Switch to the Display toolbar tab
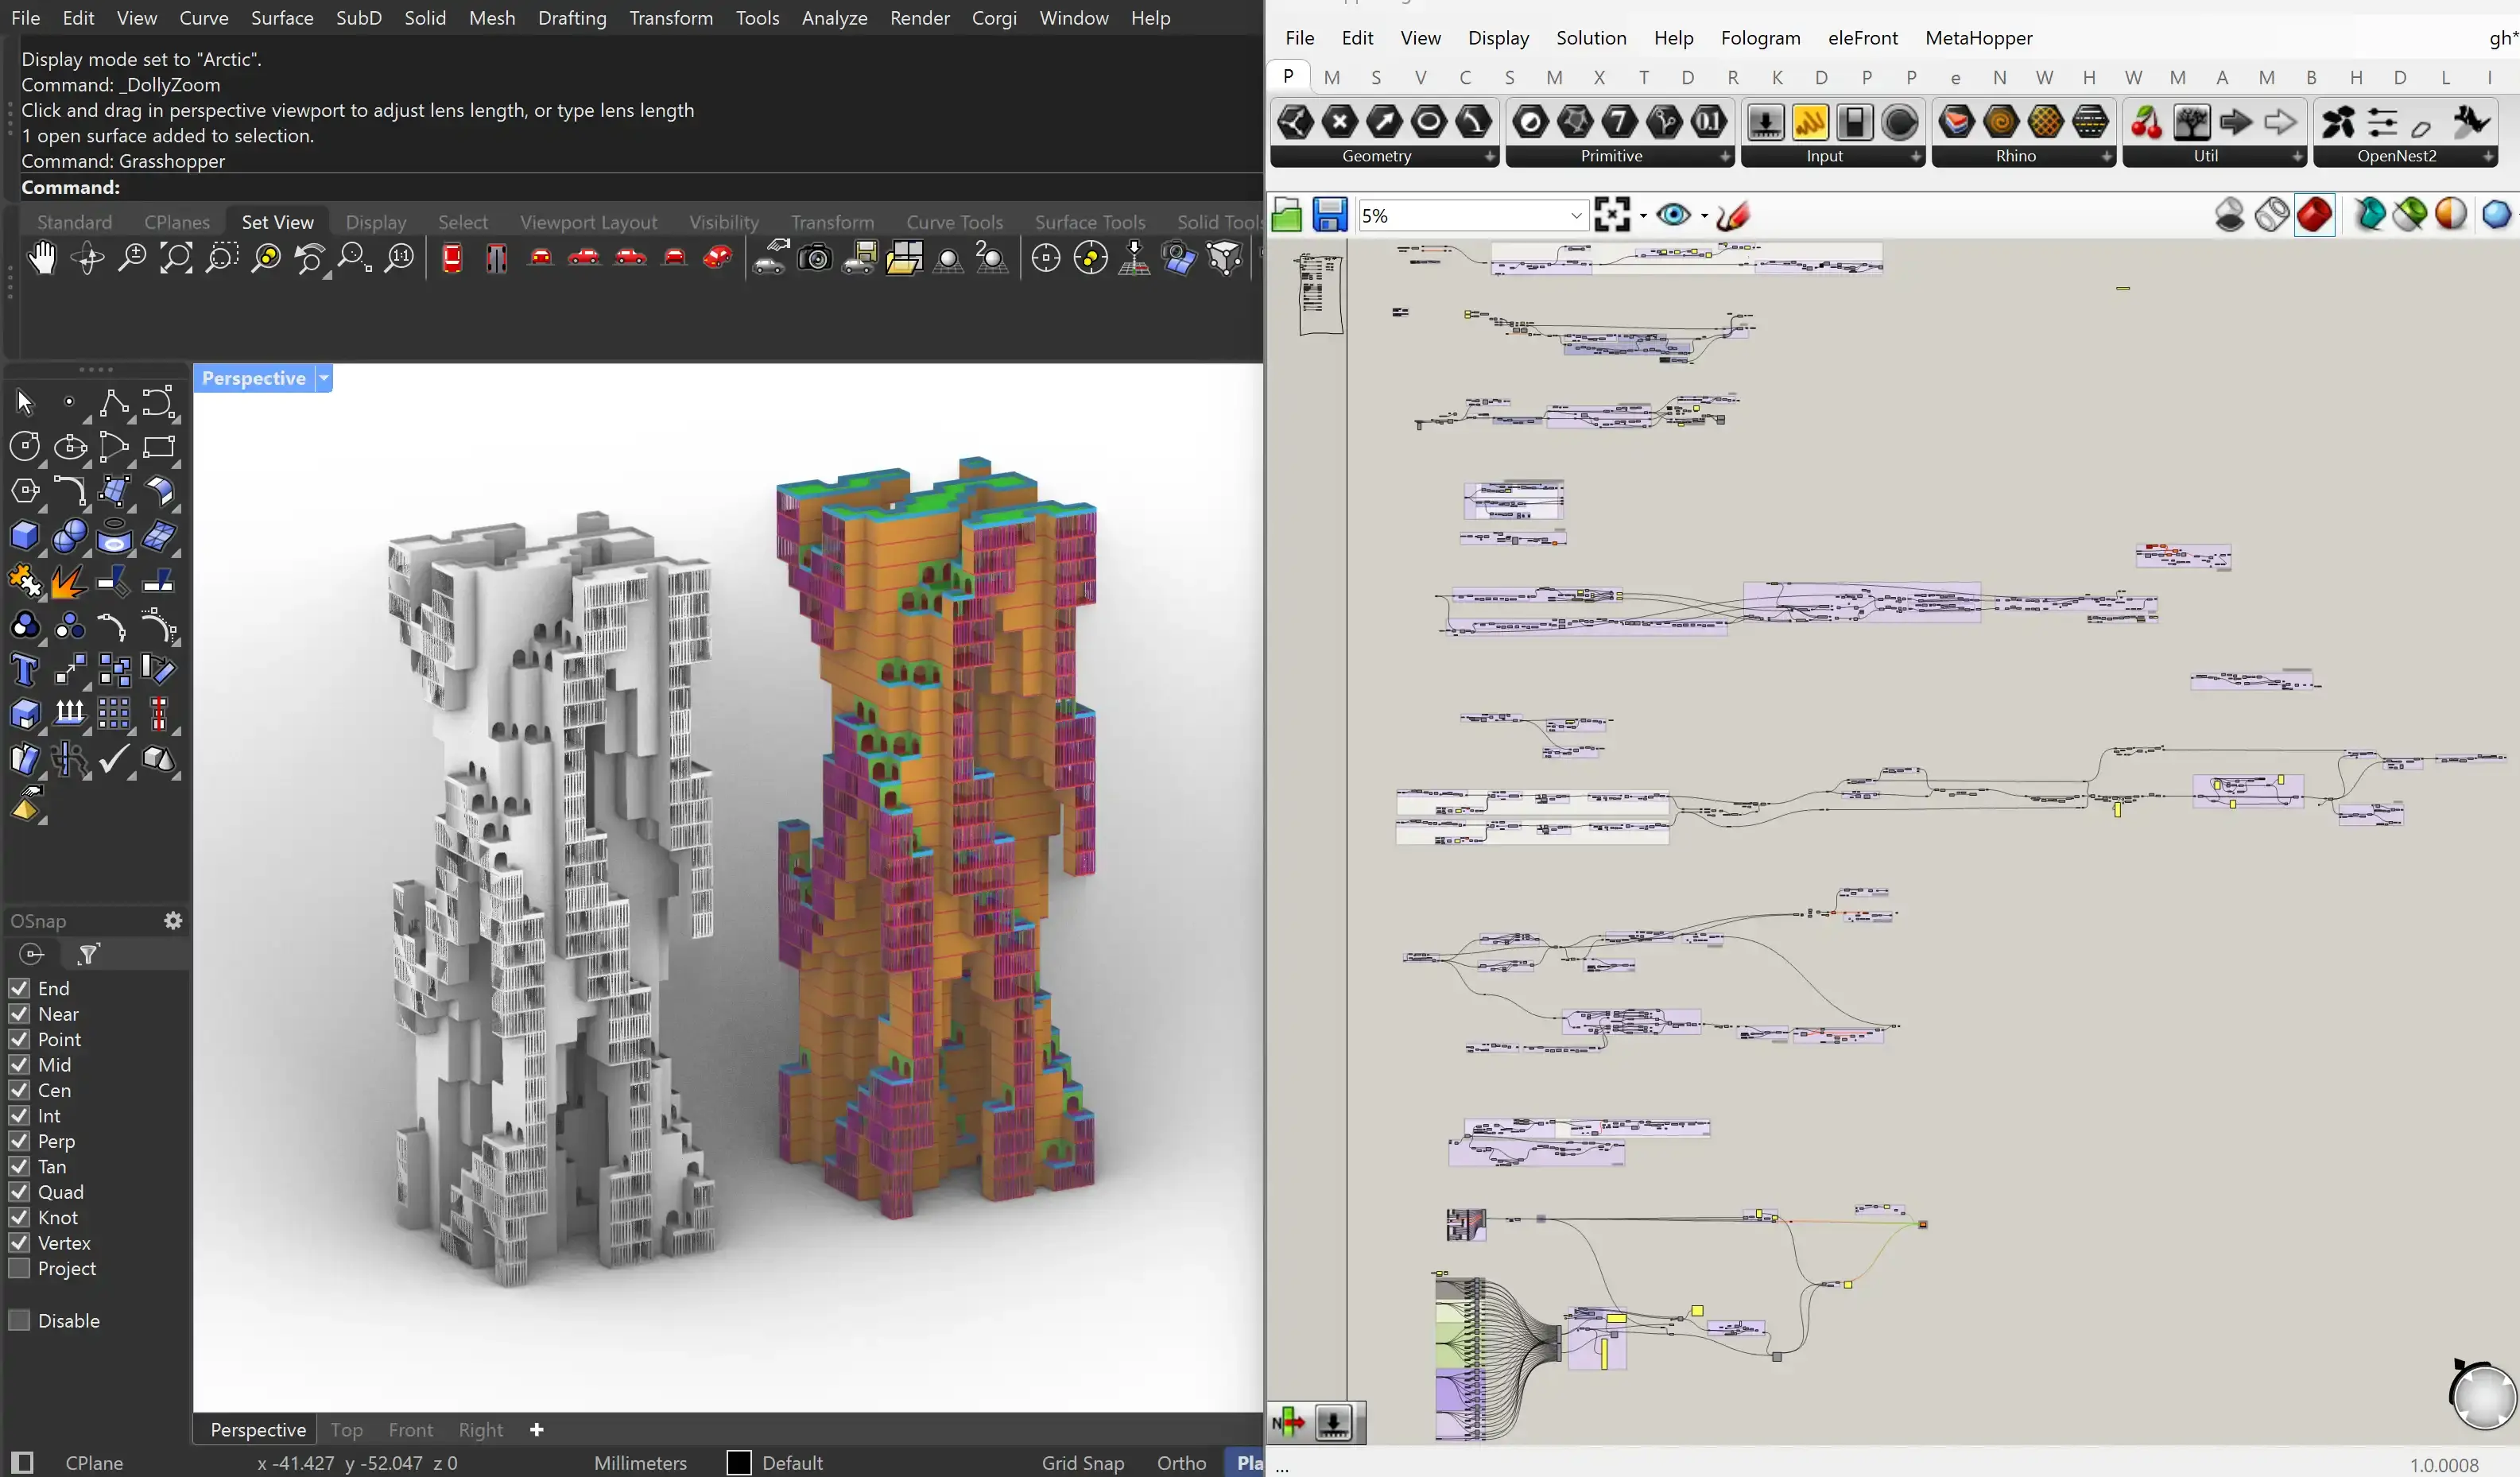 376,222
